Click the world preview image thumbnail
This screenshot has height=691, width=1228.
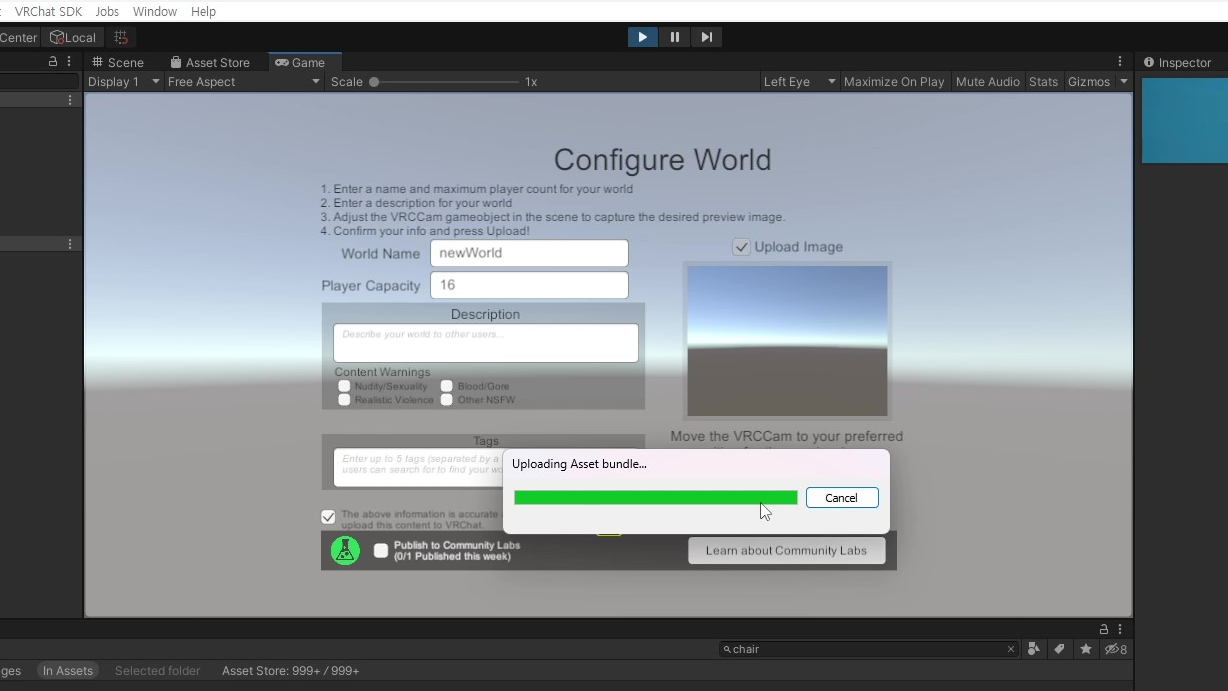pyautogui.click(x=787, y=341)
